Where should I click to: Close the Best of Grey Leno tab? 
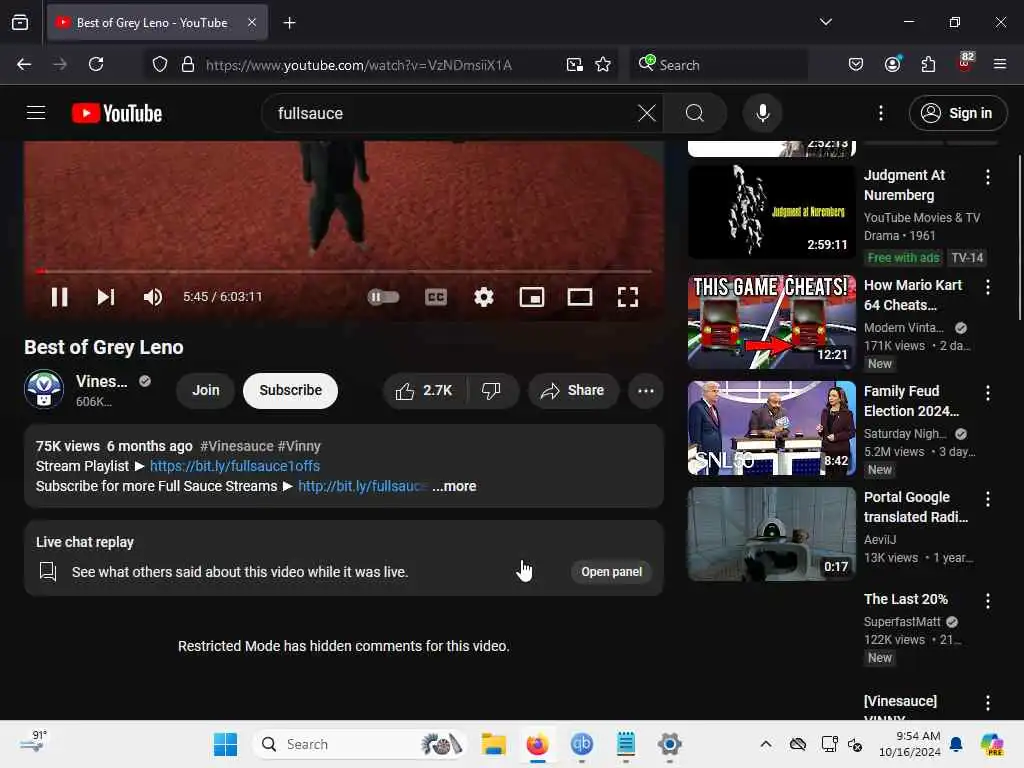click(x=252, y=22)
